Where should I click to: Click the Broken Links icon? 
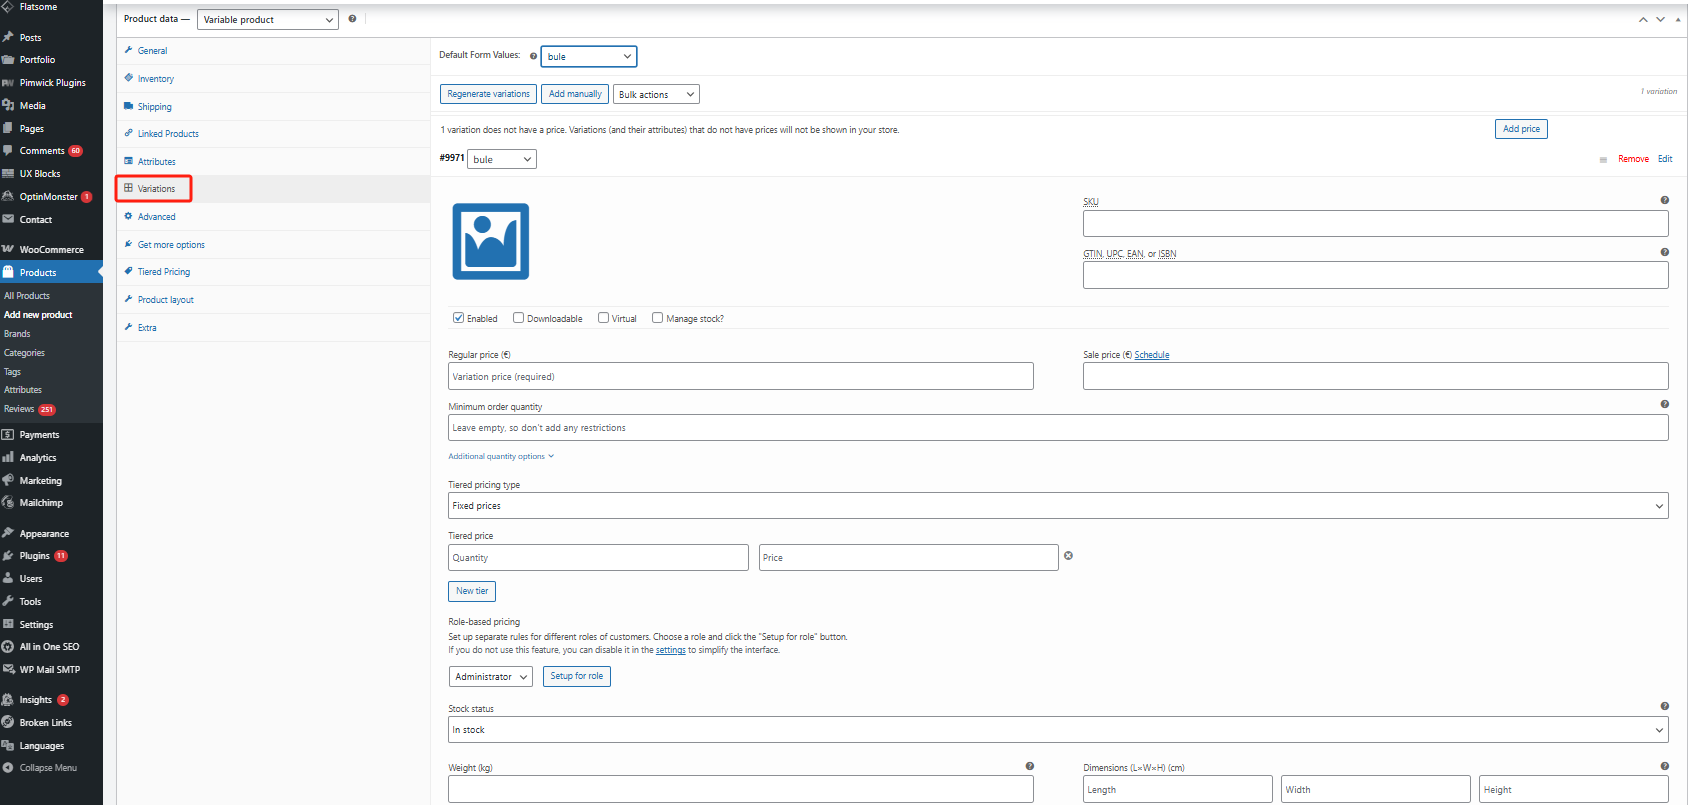8,722
